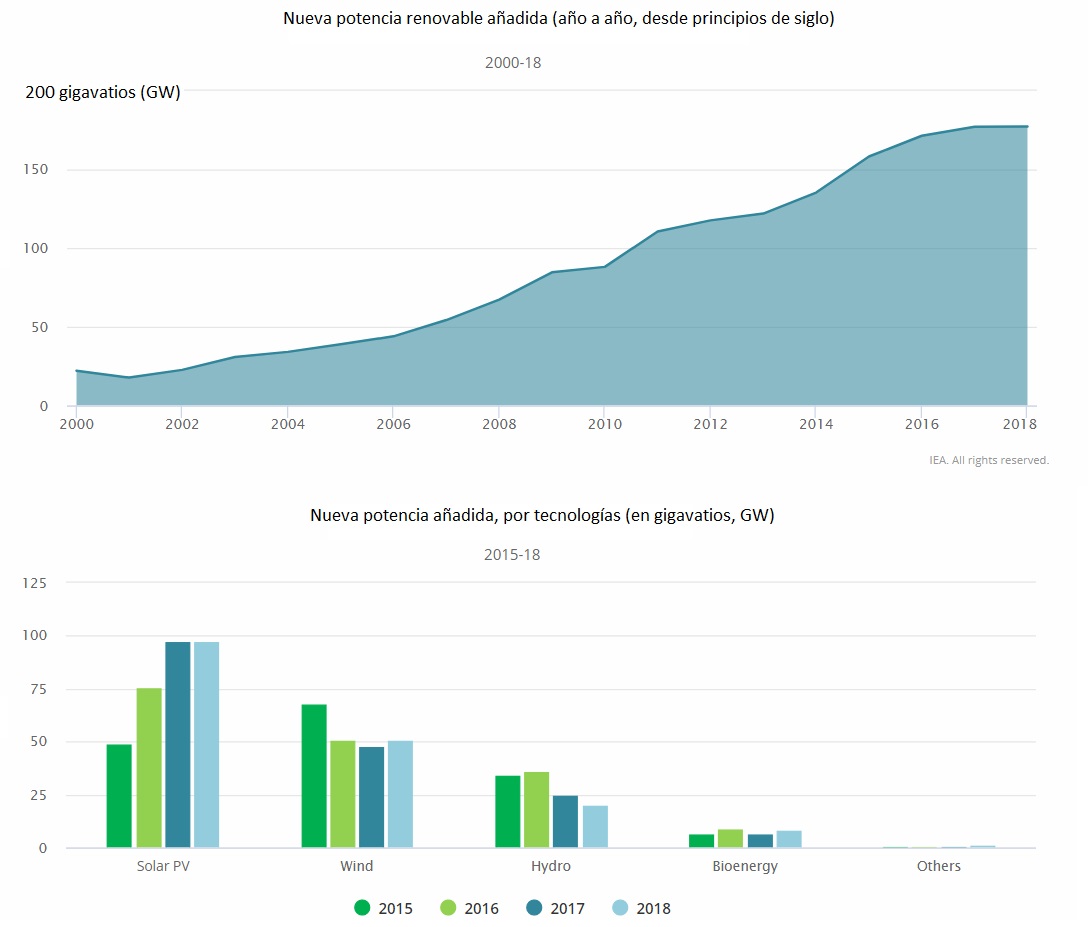The height and width of the screenshot is (927, 1088).
Task: Click the 2018 x-axis tick label
Action: [x=1019, y=424]
